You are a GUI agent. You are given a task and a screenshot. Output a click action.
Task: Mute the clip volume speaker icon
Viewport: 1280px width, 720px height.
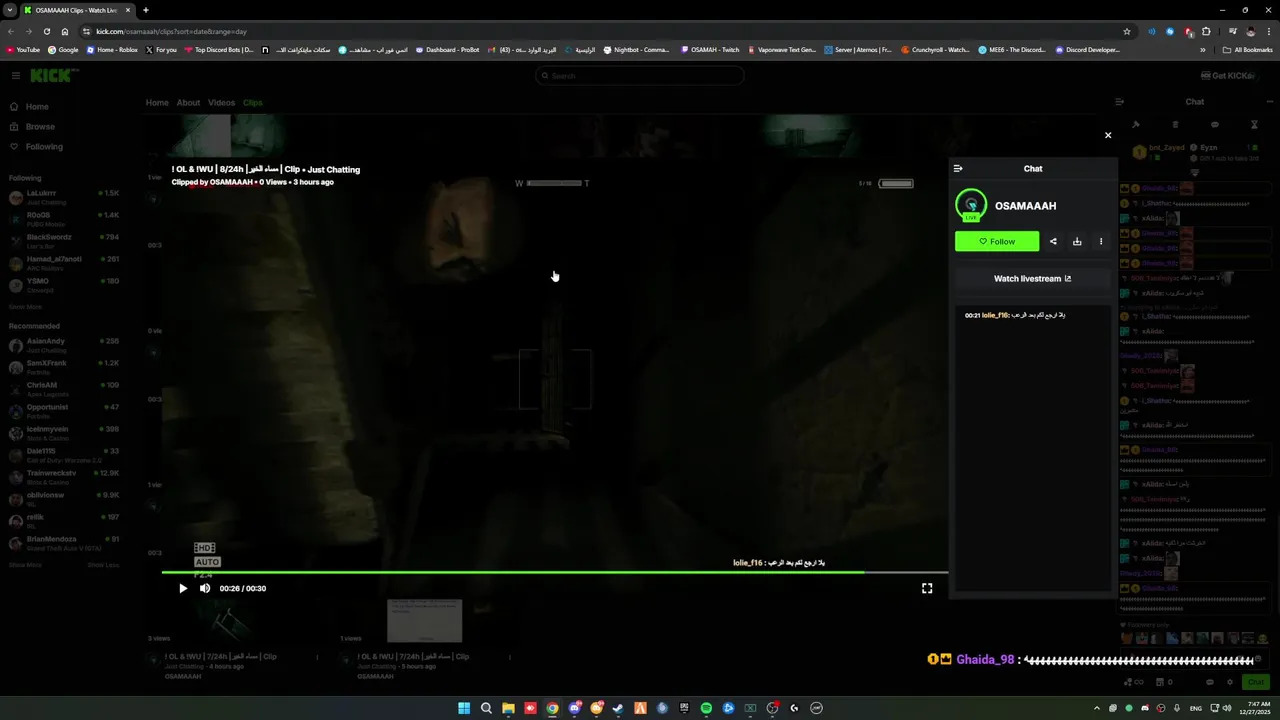(x=205, y=588)
